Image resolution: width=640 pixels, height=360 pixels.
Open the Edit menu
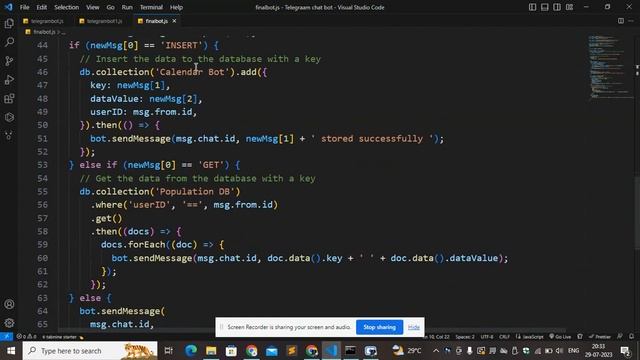41,7
